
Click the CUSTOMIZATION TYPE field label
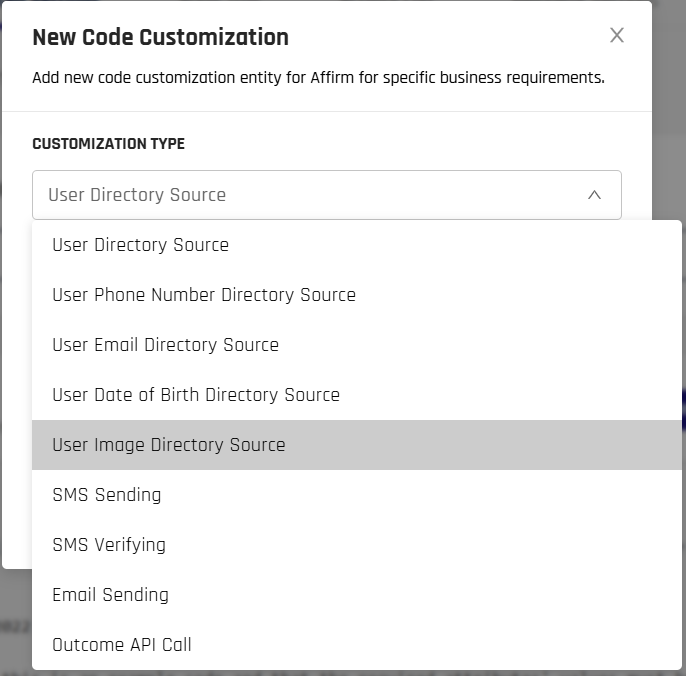click(108, 144)
